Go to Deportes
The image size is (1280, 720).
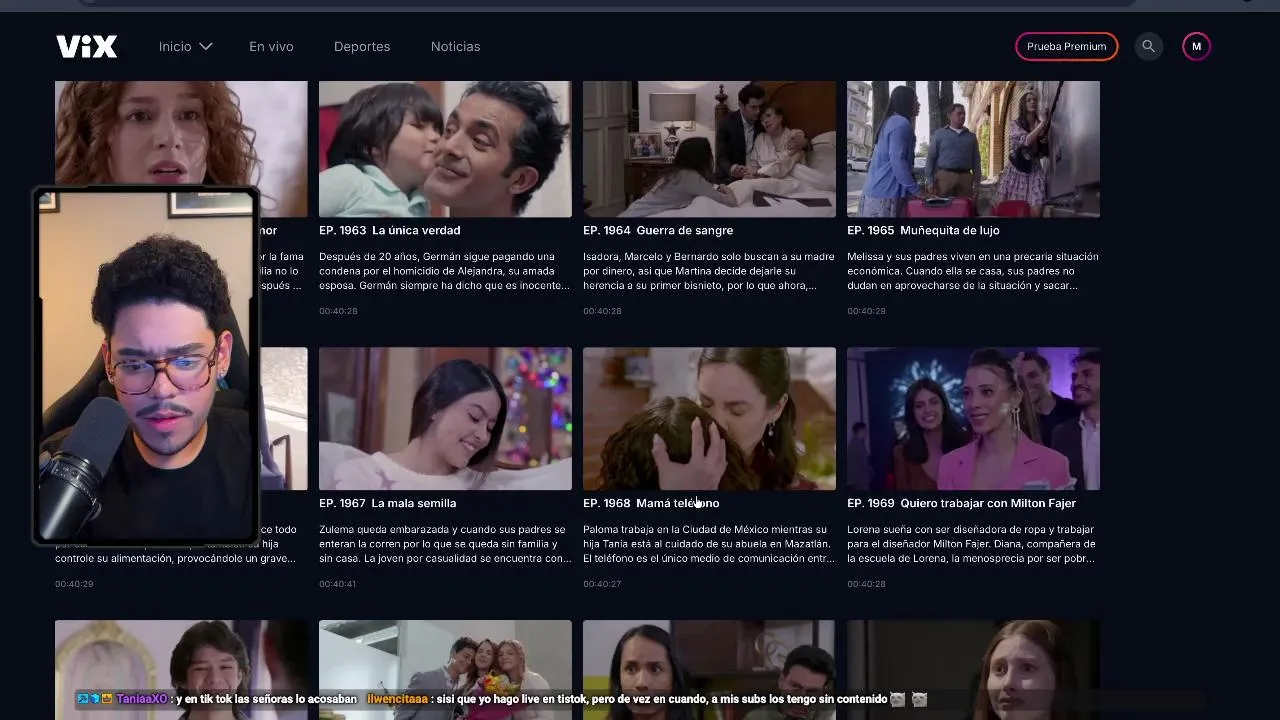click(362, 46)
